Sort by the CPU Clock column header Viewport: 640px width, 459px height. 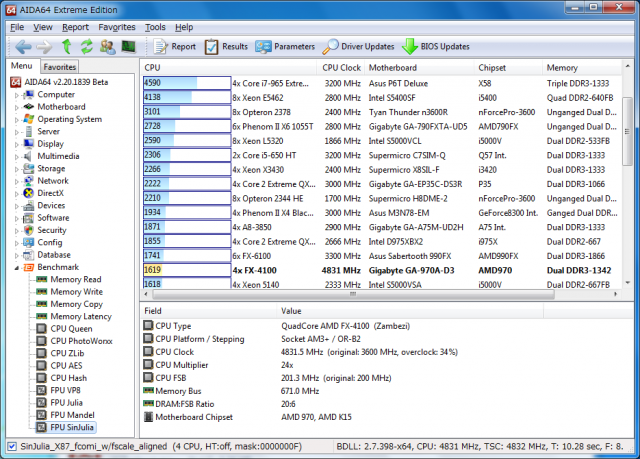341,68
